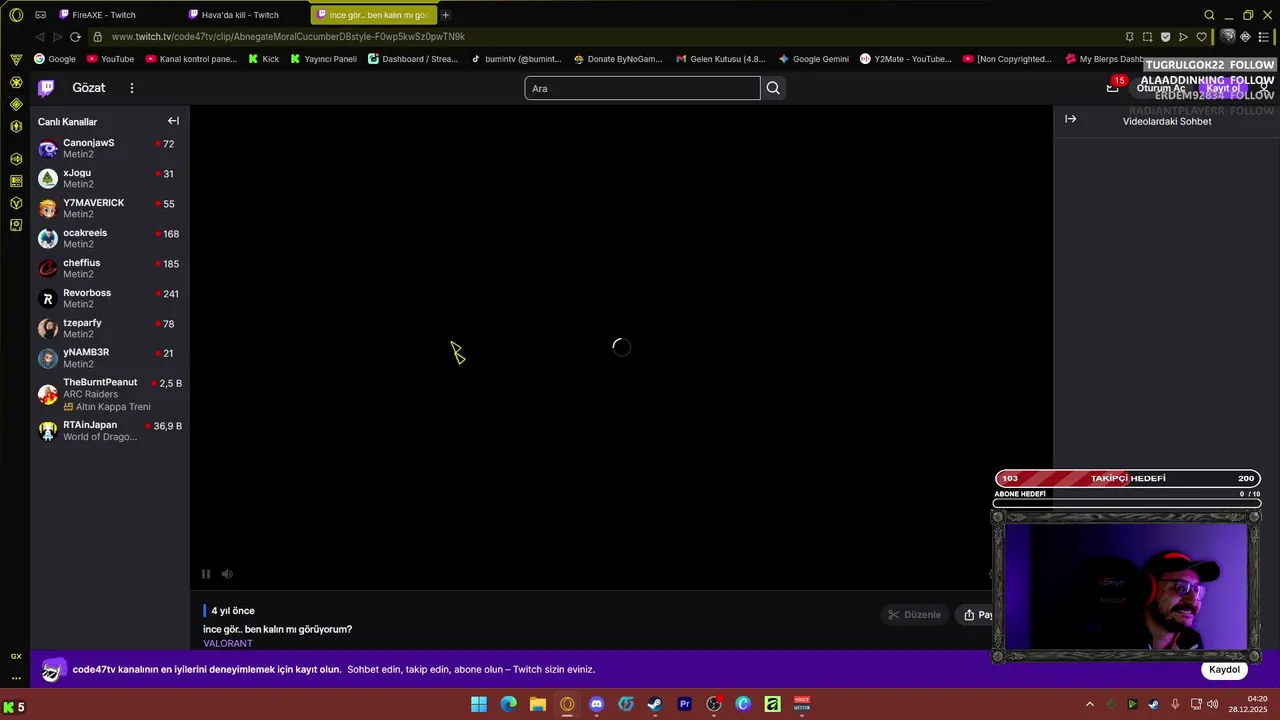Open CanonjawS channel in the sidebar
1280x720 pixels.
tap(110, 149)
